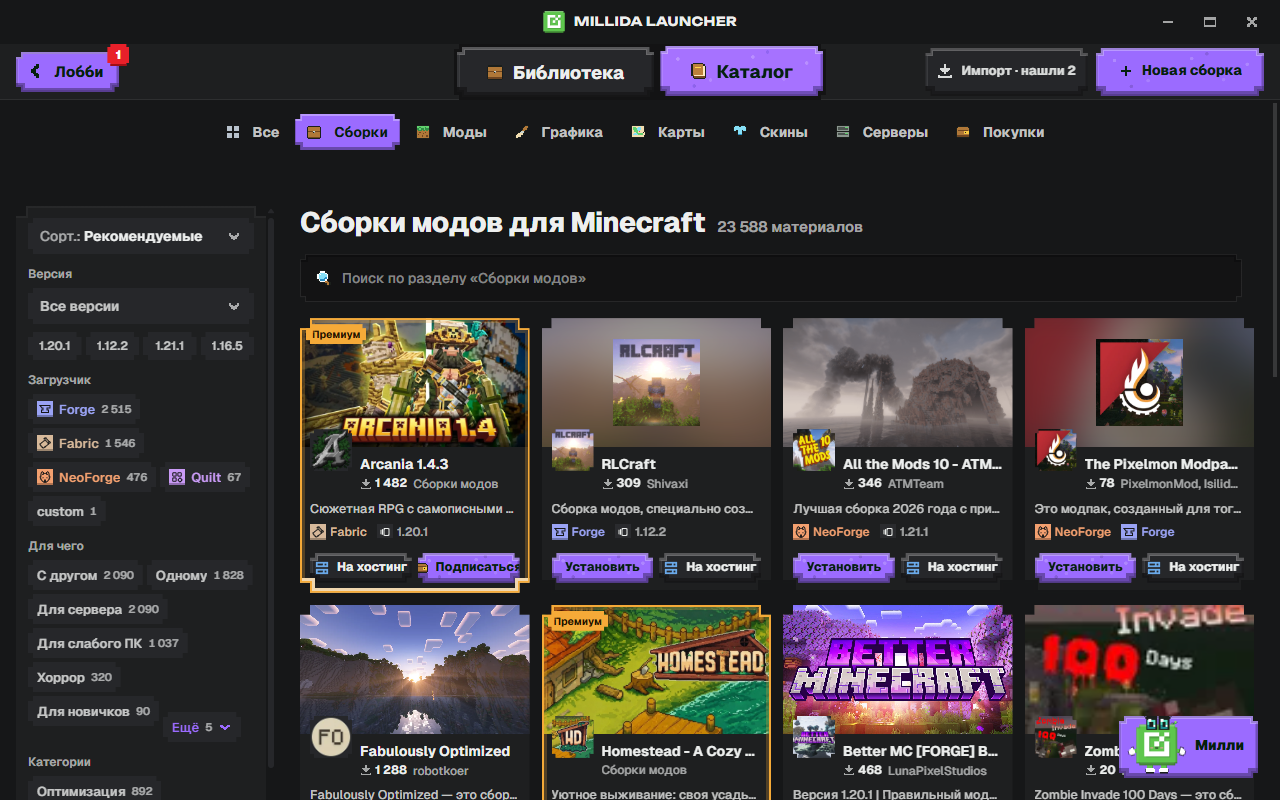
Task: Click Подписаться on Arcania card
Action: [x=469, y=567]
